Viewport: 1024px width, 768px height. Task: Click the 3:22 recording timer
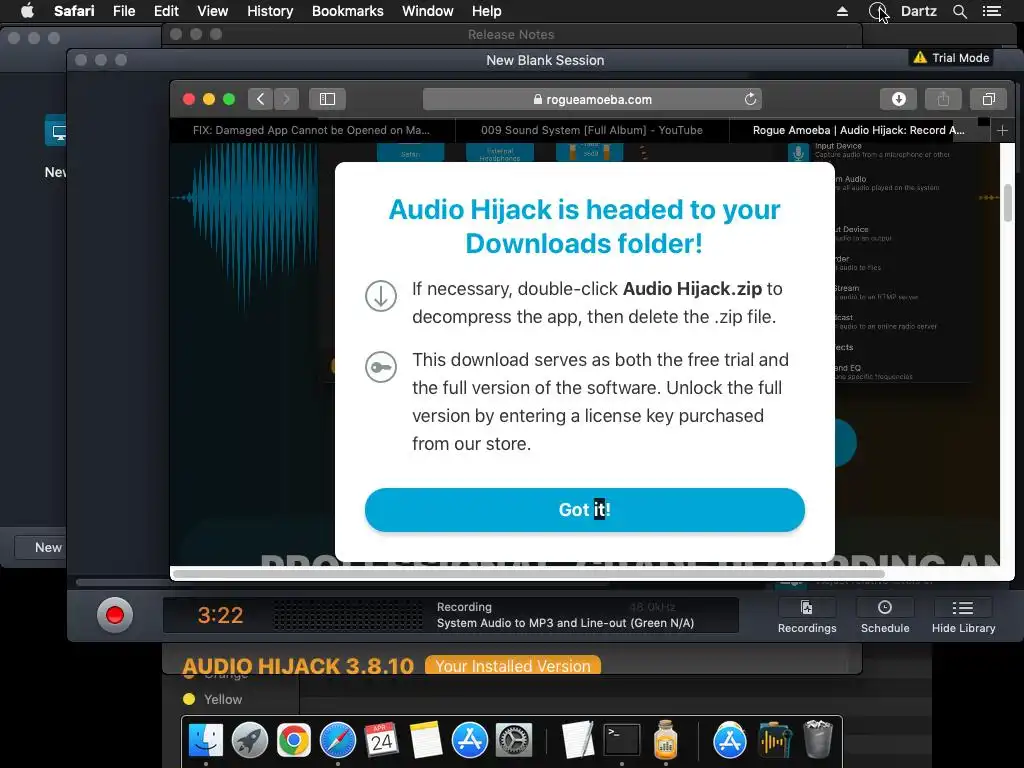pyautogui.click(x=220, y=615)
